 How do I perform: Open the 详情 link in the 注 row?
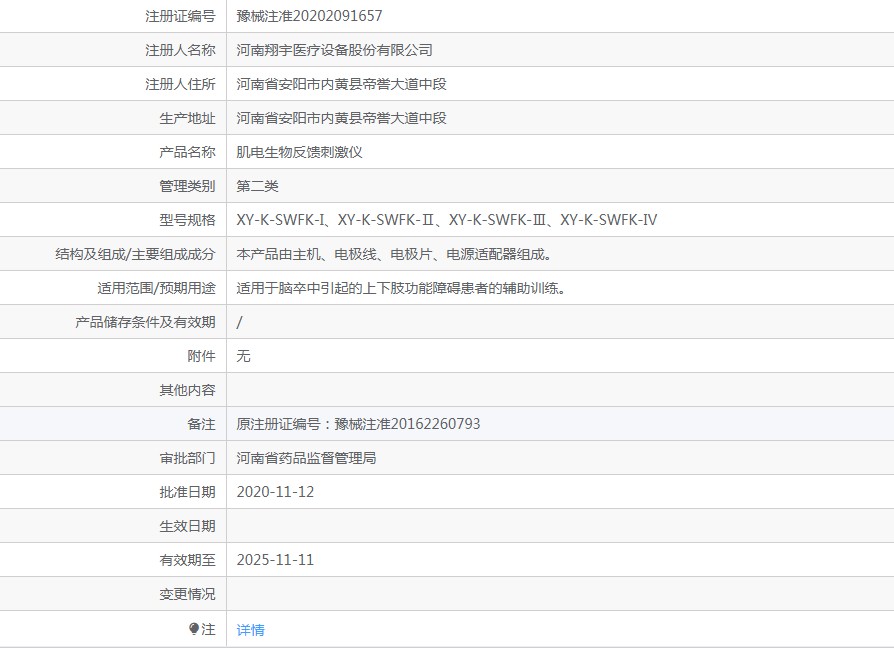click(x=250, y=629)
